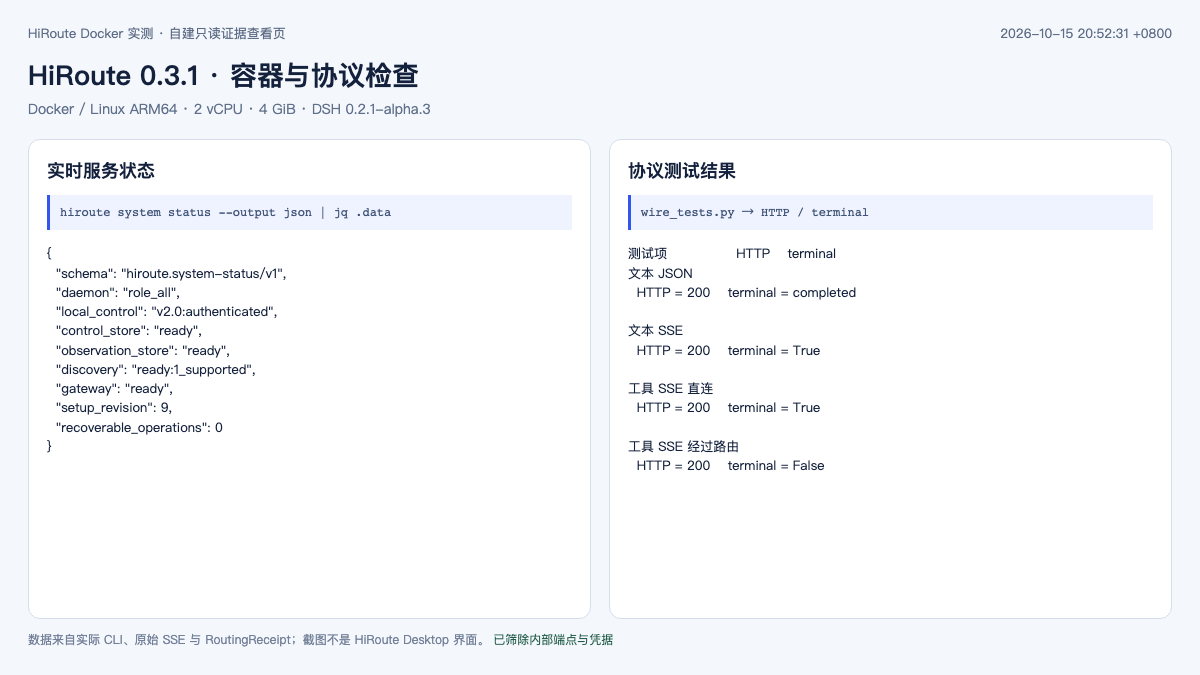Click the '"discovery": "ready:1_supported"' line
Screen dimensions: 1200x675
pyautogui.click(x=156, y=369)
